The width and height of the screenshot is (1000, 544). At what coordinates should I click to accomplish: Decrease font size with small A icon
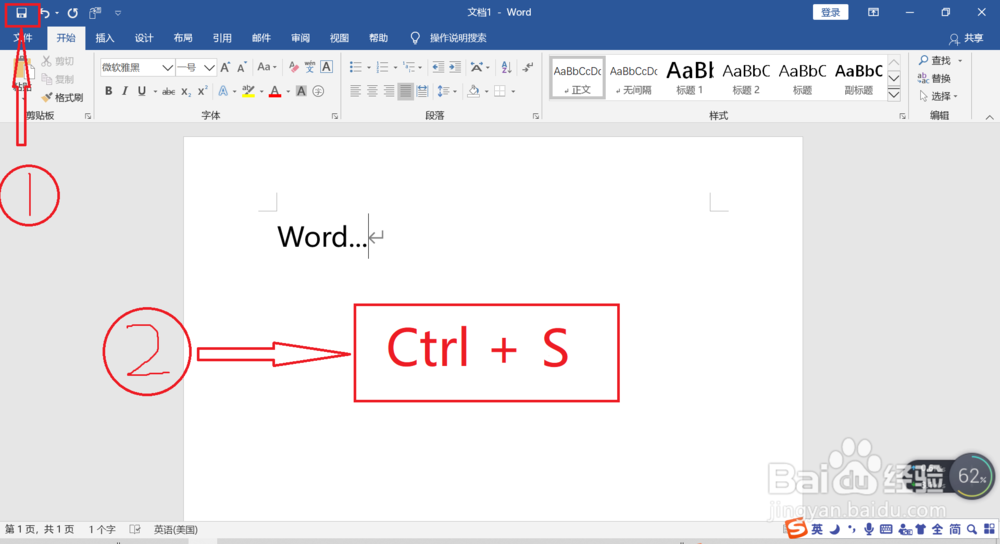[242, 67]
